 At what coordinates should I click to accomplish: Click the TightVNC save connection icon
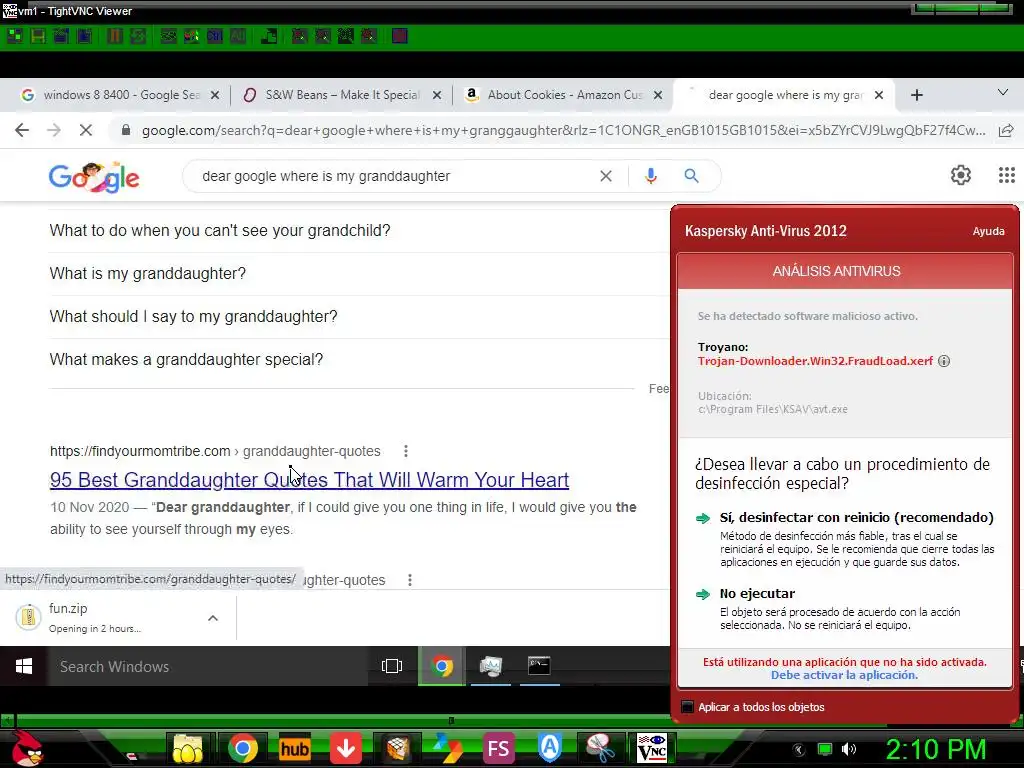pos(38,36)
